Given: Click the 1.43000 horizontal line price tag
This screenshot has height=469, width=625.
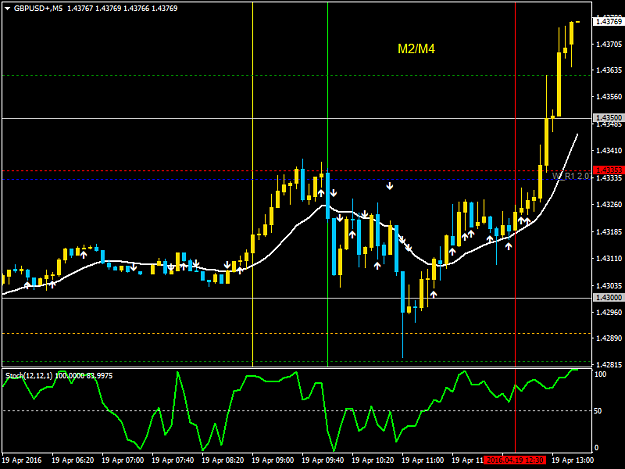Looking at the screenshot, I should [x=608, y=298].
